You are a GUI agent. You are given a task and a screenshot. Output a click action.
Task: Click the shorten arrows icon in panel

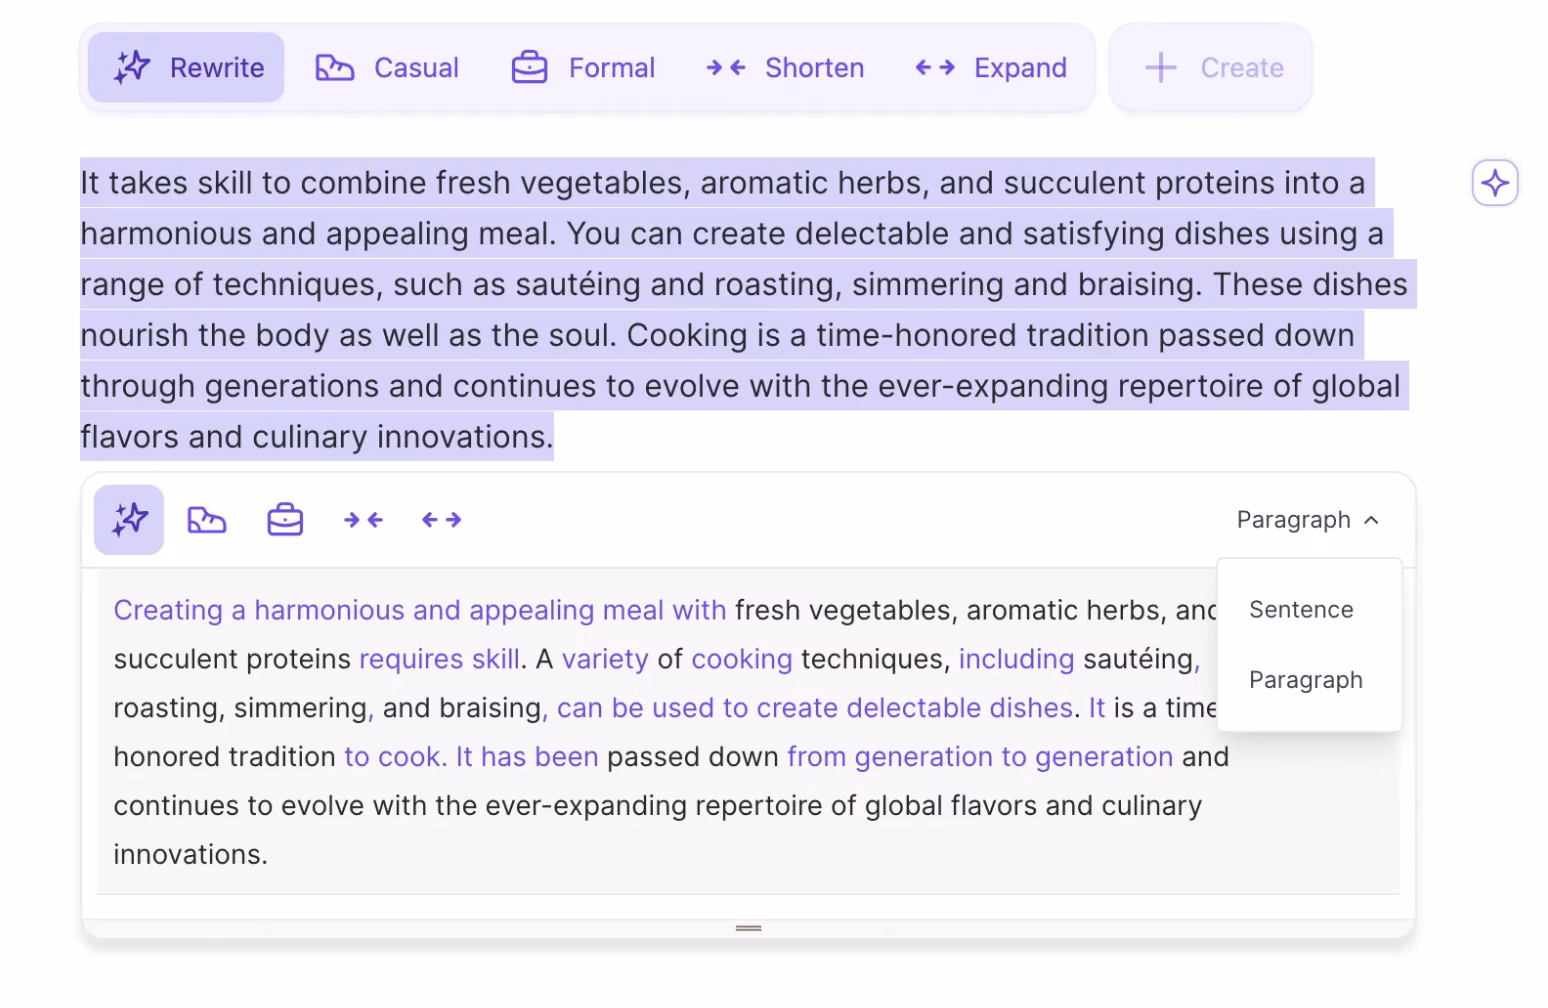pos(363,520)
